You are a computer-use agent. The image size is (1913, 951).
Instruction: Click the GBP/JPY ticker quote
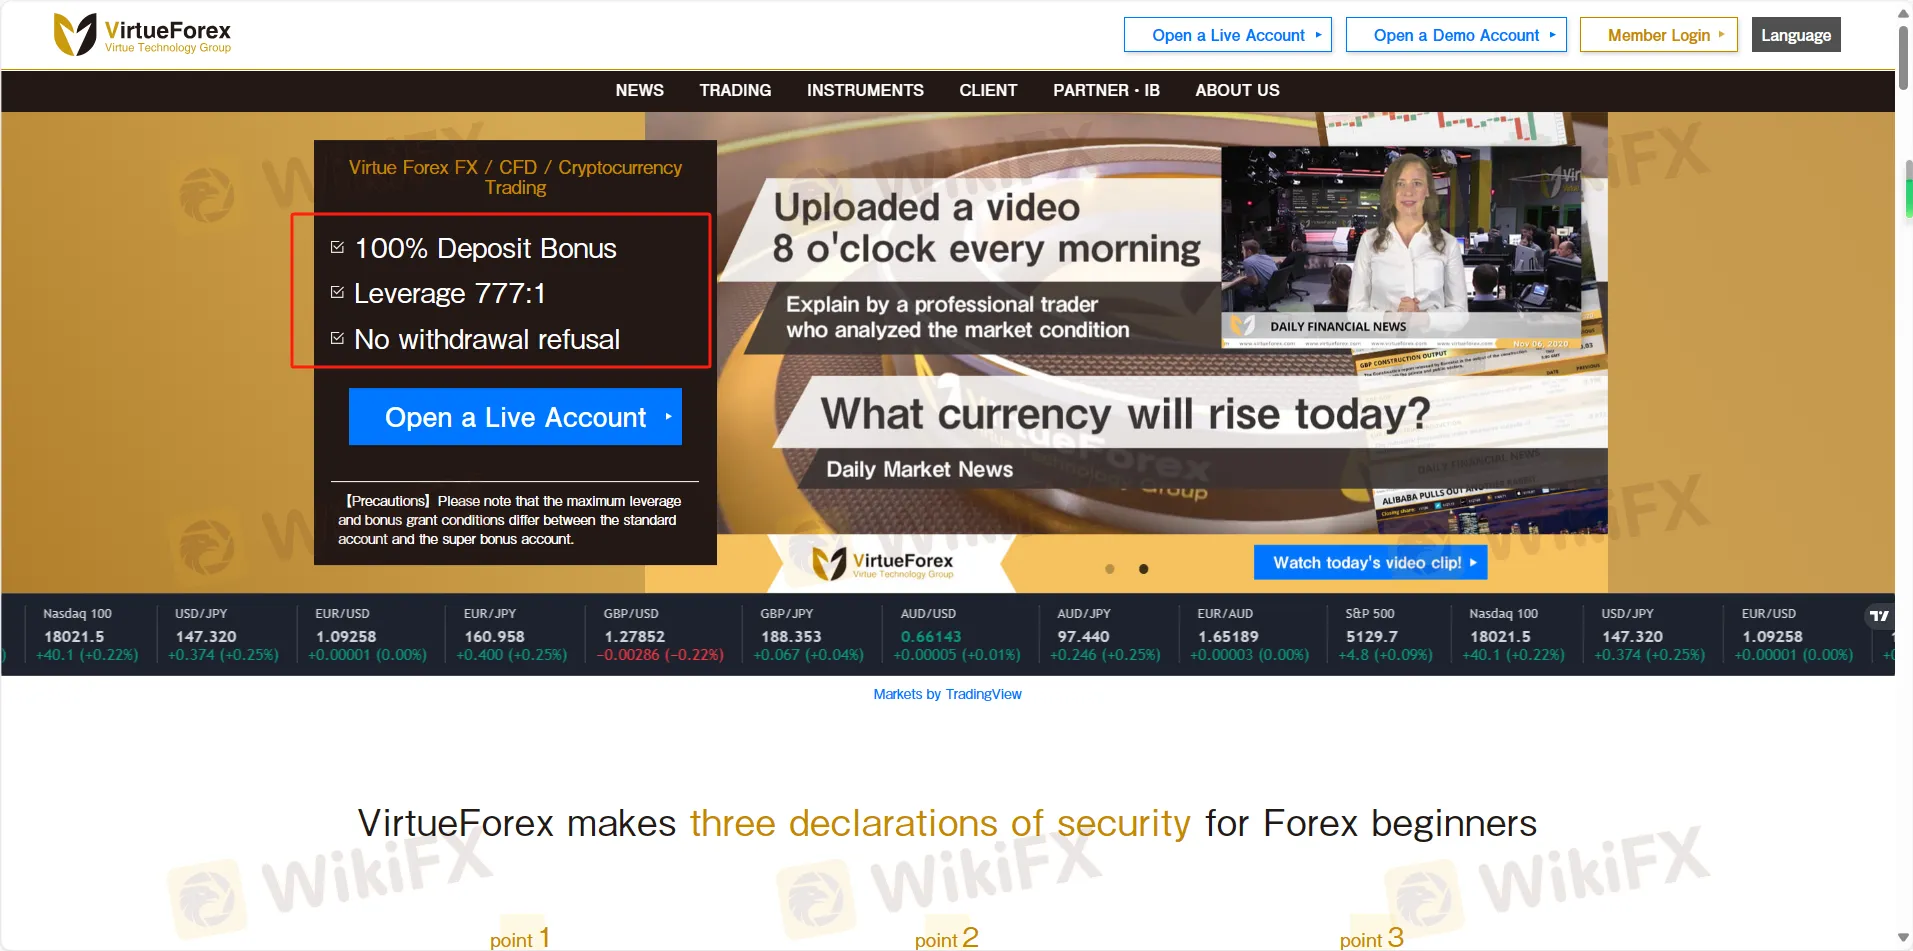click(811, 635)
